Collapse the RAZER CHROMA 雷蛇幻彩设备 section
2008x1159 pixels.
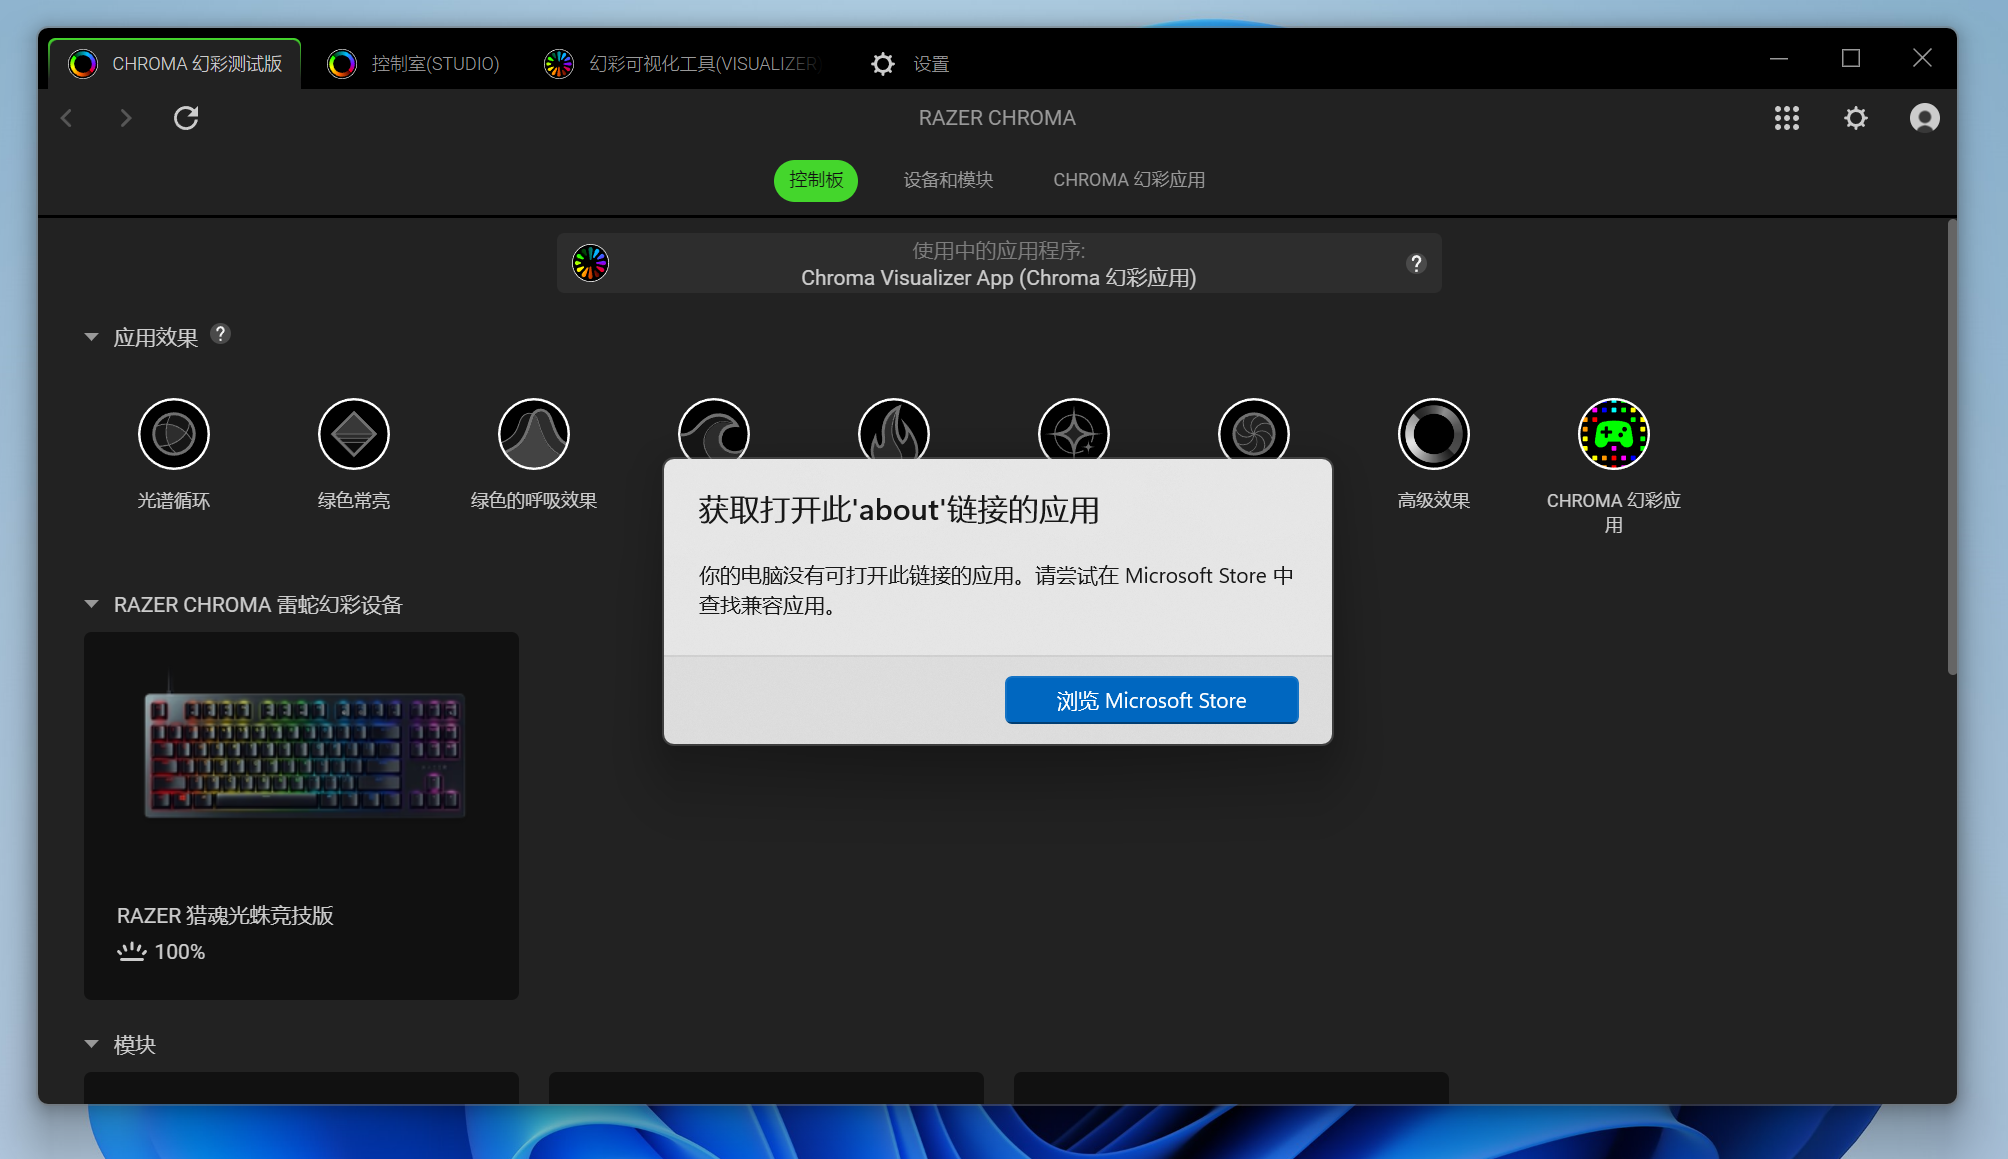click(x=91, y=604)
